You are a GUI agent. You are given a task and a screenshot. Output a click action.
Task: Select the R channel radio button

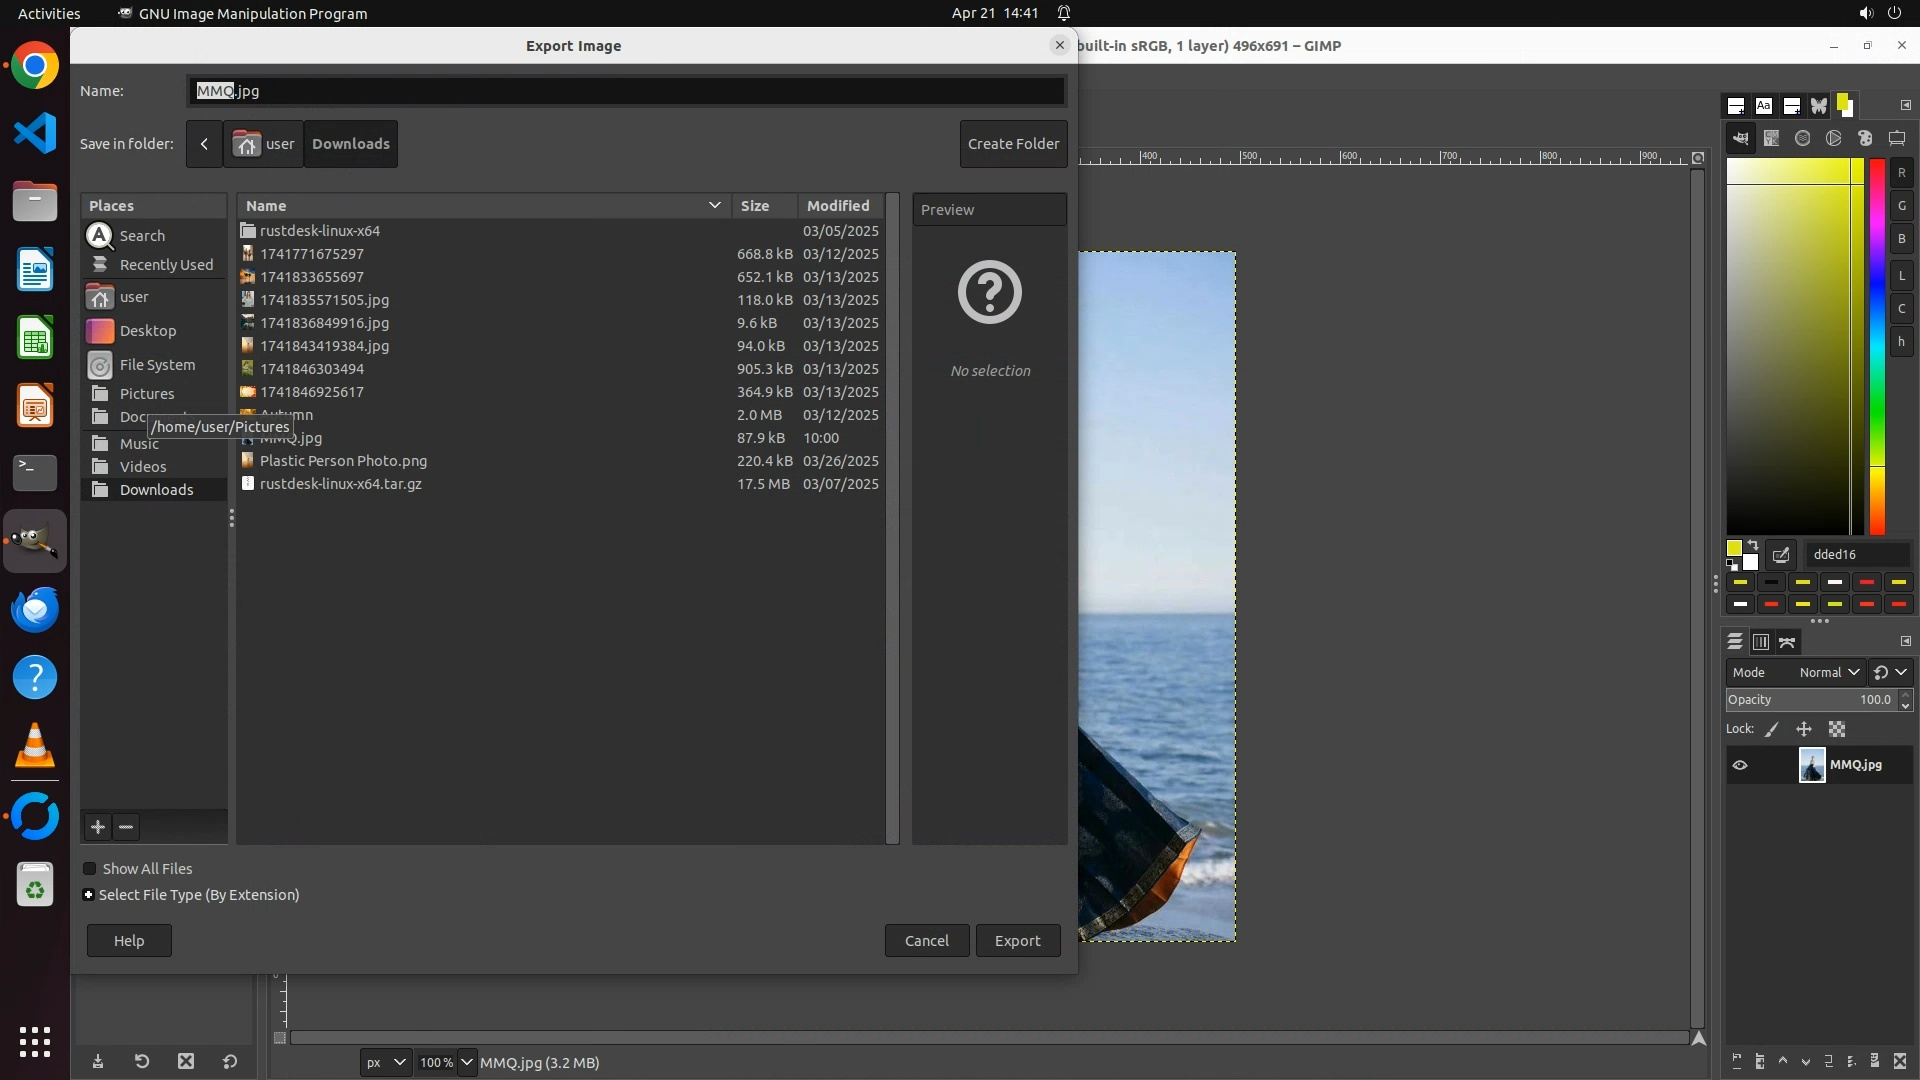point(1901,173)
